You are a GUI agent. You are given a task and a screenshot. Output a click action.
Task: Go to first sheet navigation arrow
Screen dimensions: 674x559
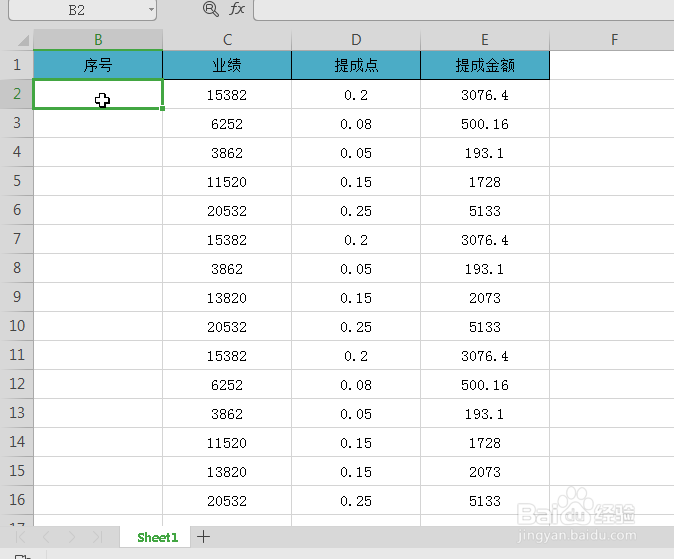pos(20,537)
